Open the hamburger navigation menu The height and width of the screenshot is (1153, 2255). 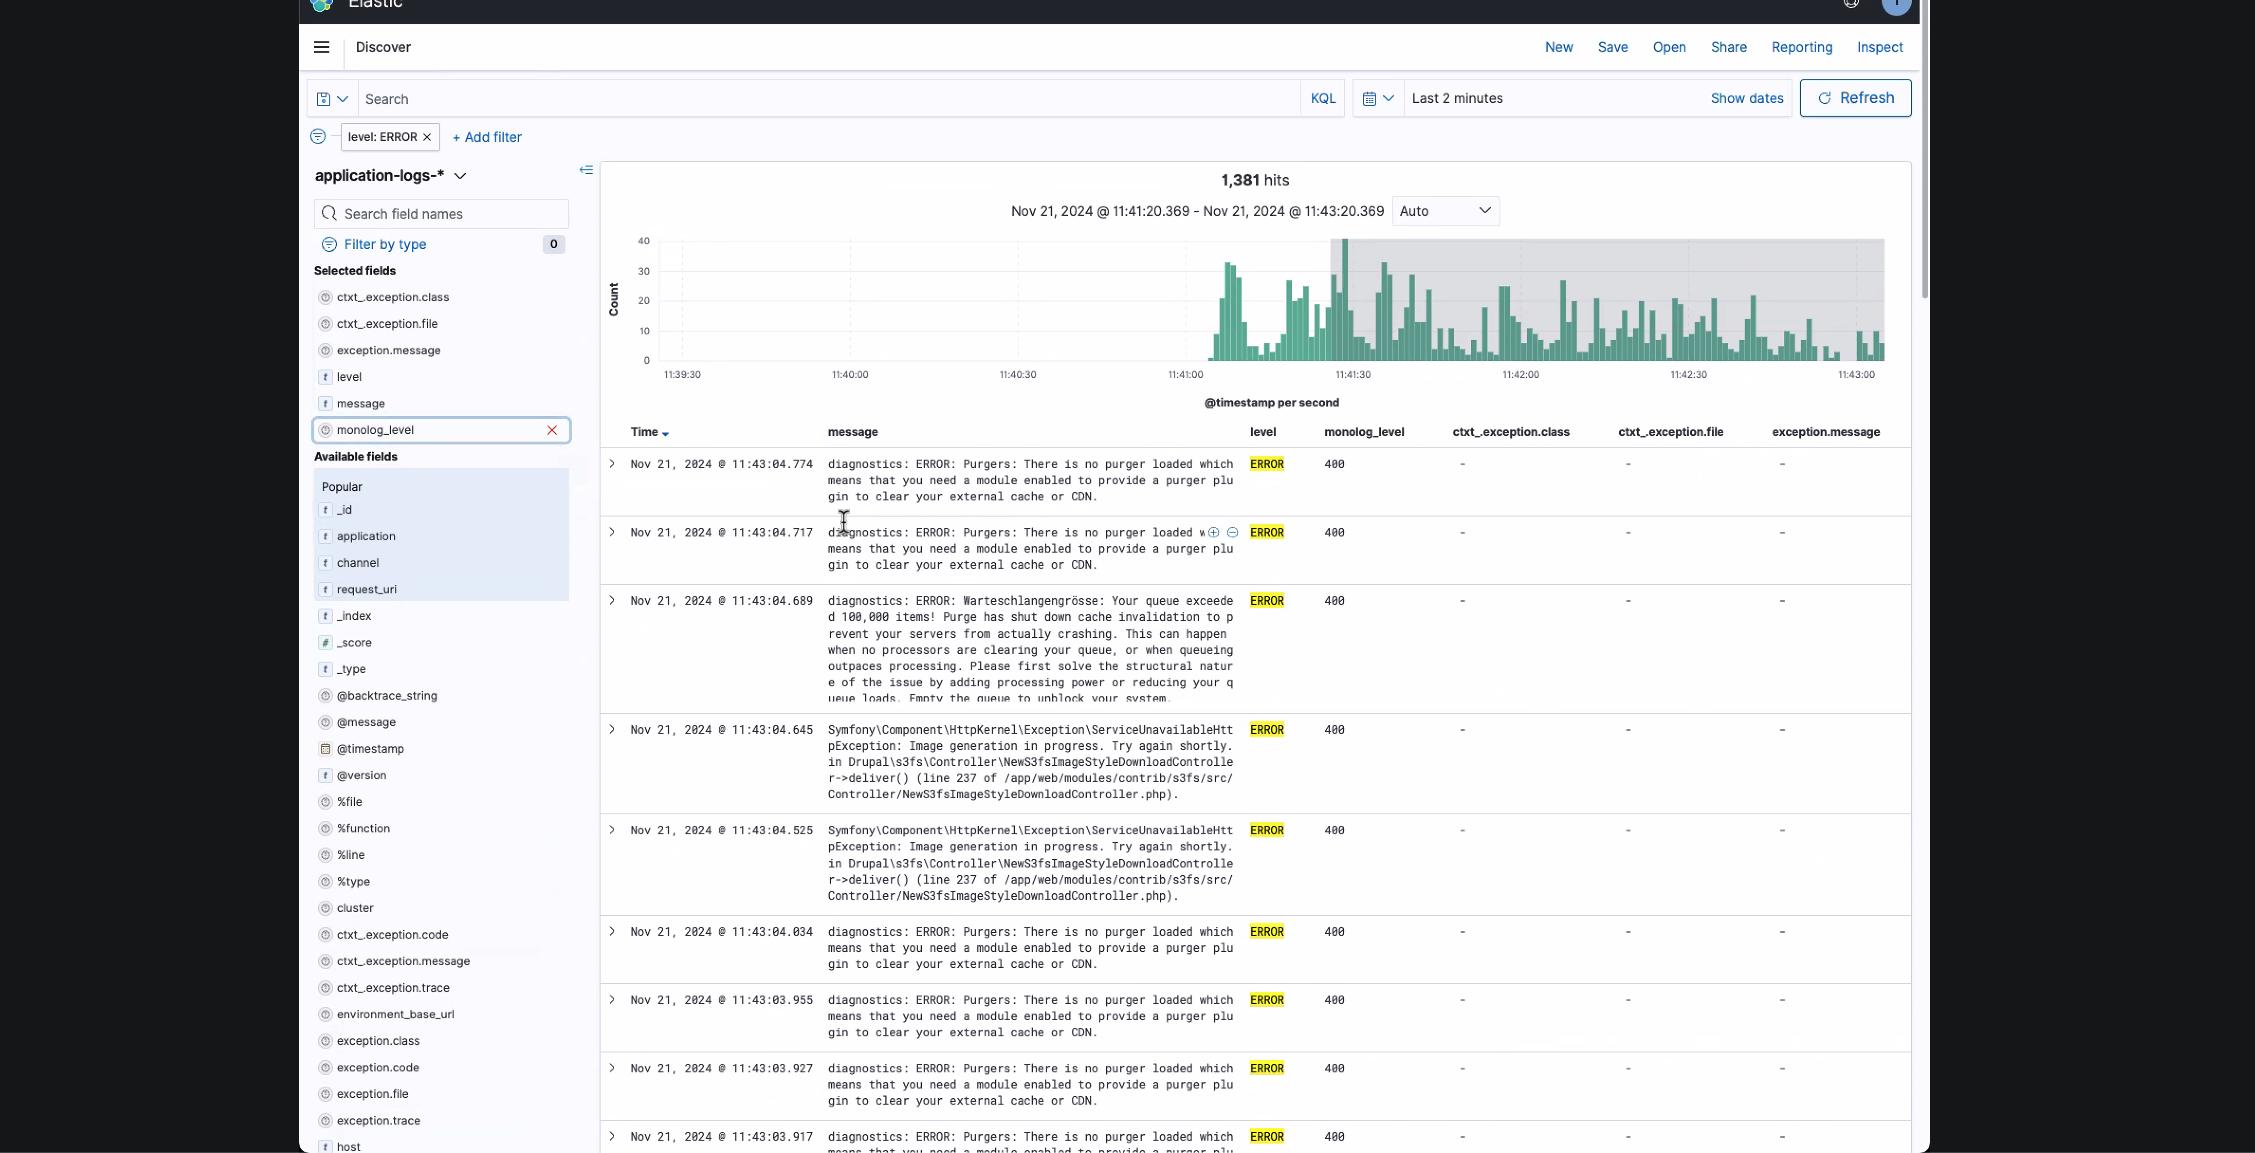tap(321, 47)
